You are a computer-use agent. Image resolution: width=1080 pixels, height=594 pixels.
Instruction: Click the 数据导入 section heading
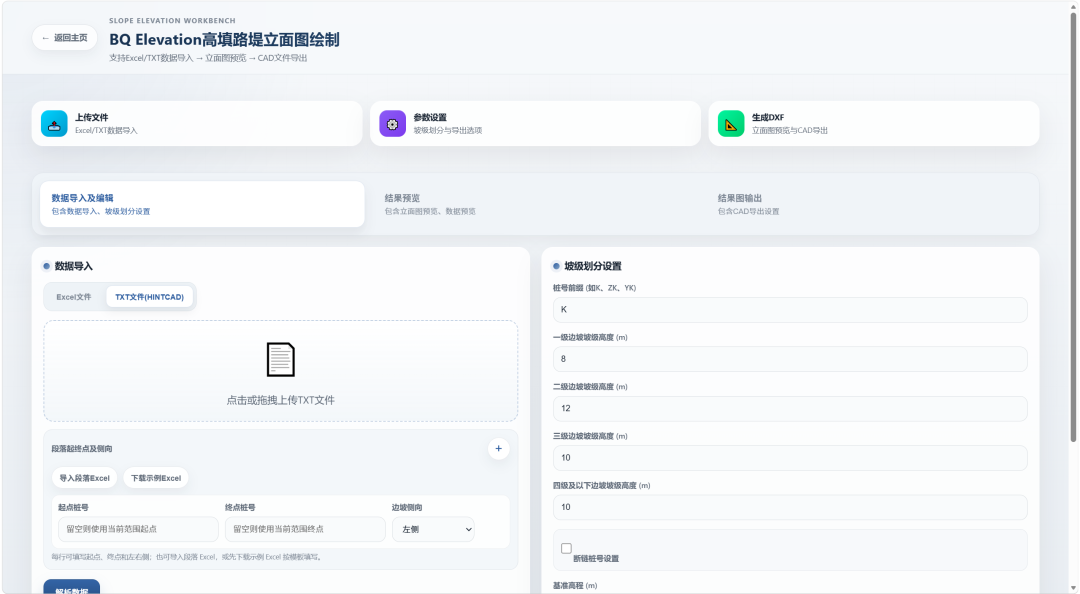[x=74, y=266]
